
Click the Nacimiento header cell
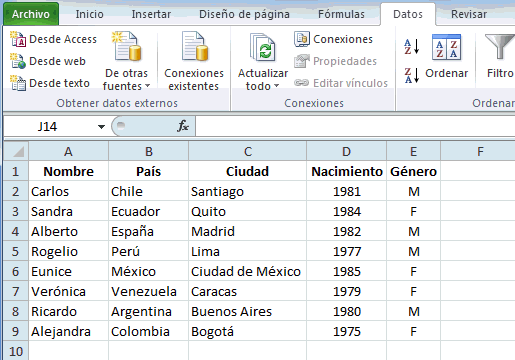coord(347,171)
